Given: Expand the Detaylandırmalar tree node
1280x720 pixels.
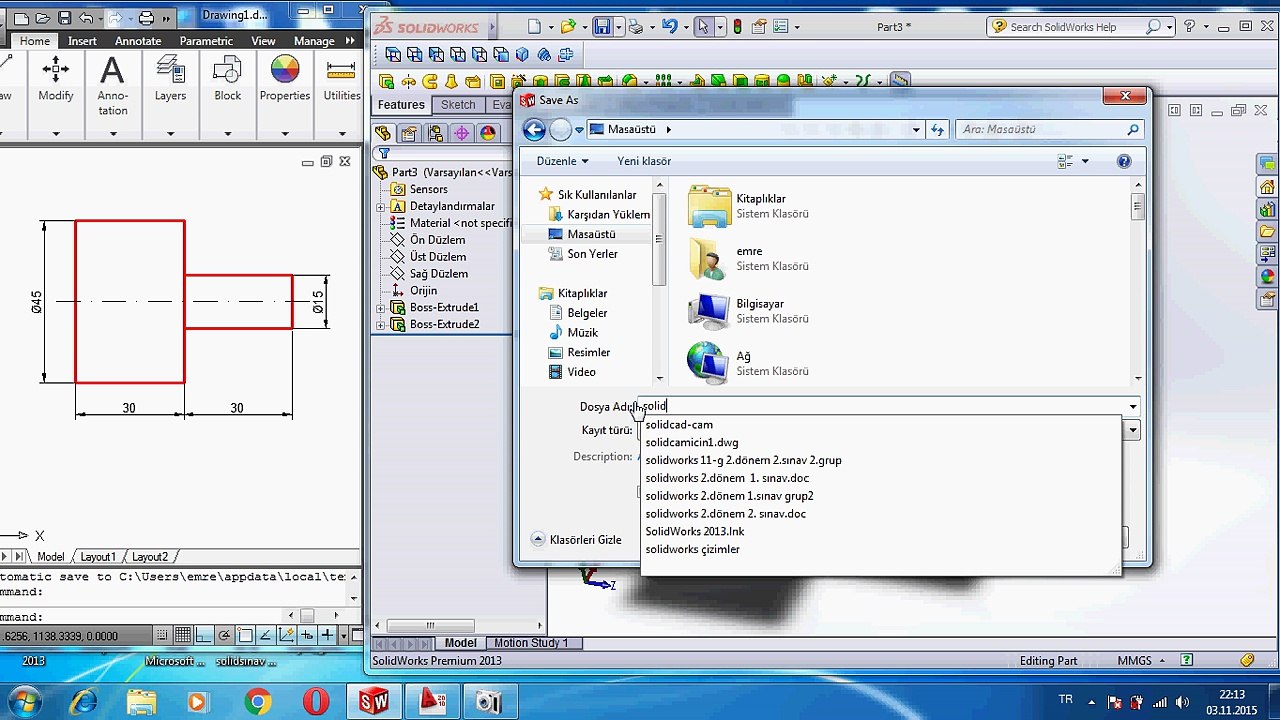Looking at the screenshot, I should point(381,207).
